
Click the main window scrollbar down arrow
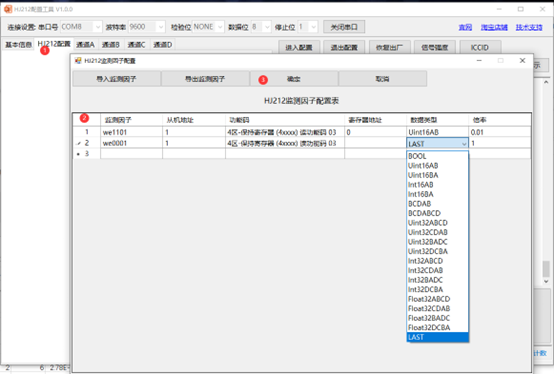click(x=546, y=281)
